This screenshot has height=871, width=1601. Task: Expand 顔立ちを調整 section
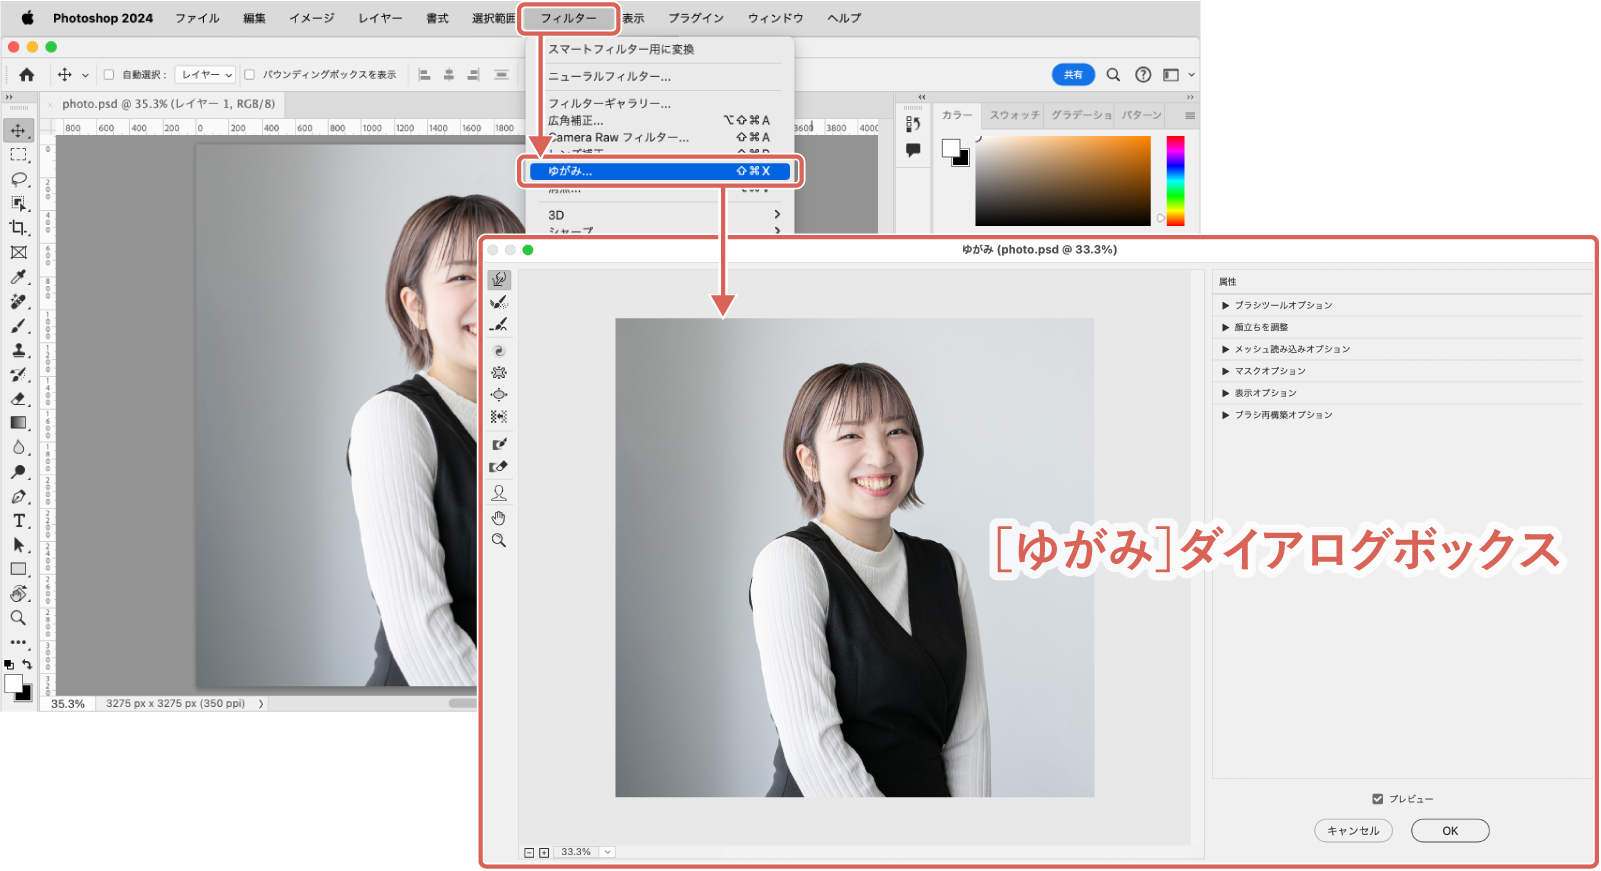pyautogui.click(x=1226, y=327)
